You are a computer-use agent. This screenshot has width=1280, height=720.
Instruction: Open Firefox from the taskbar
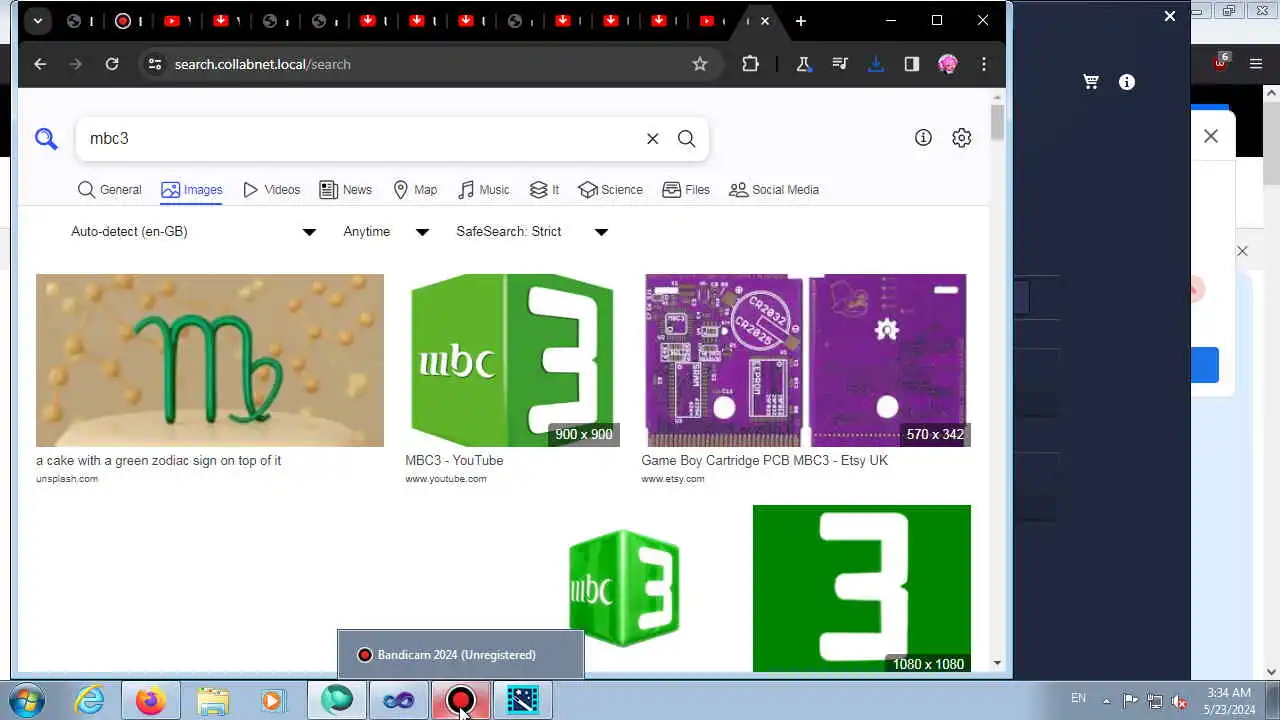click(x=151, y=700)
